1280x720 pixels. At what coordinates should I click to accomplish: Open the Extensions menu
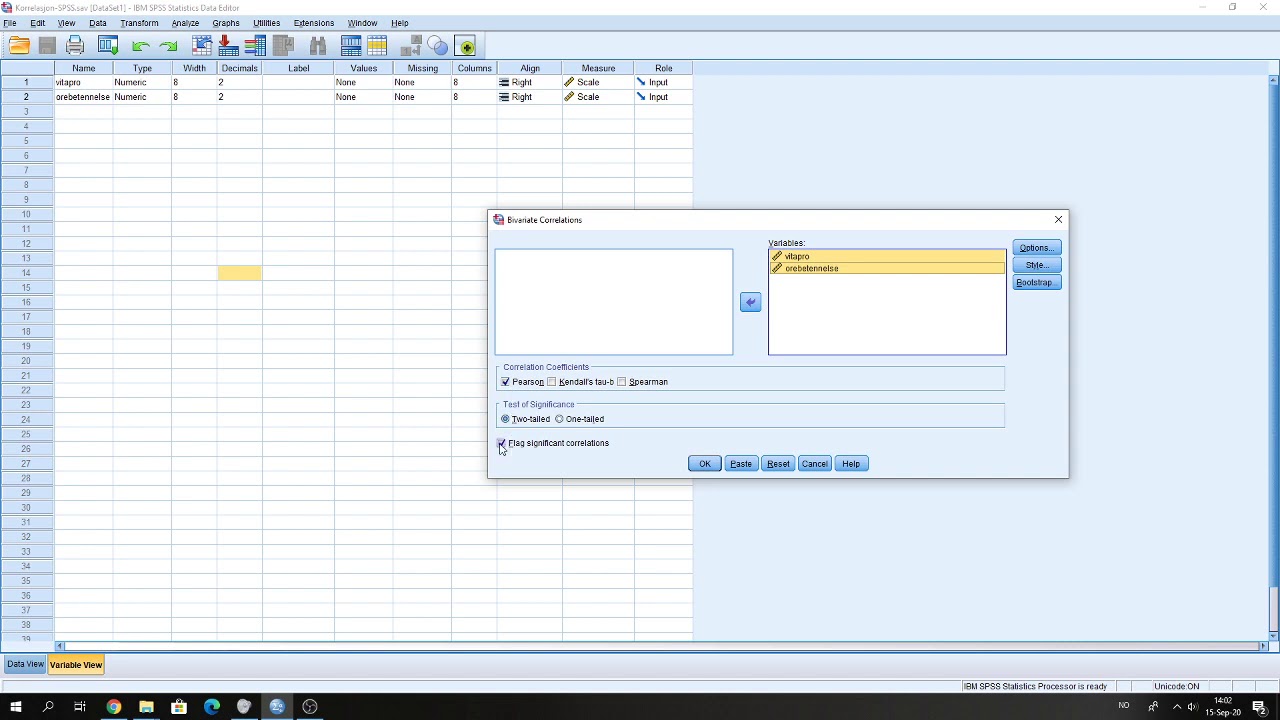click(x=314, y=23)
